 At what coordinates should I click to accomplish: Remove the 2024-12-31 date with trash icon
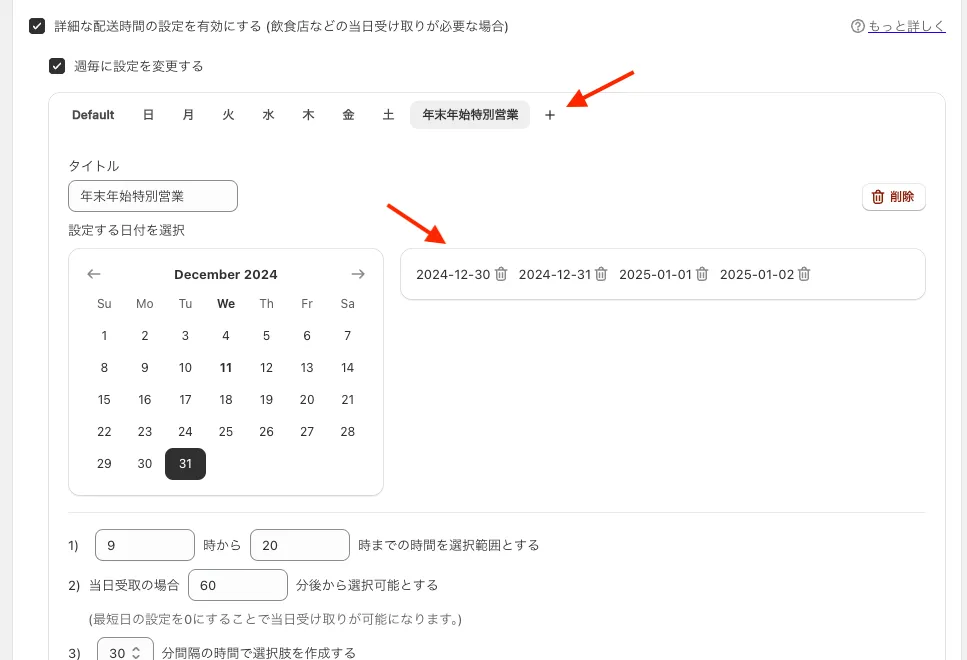pyautogui.click(x=601, y=274)
